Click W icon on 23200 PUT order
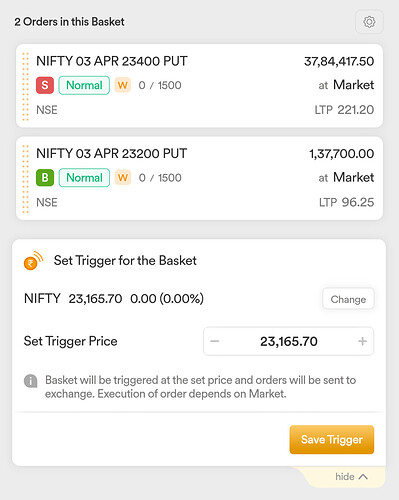The width and height of the screenshot is (399, 500). (x=123, y=177)
